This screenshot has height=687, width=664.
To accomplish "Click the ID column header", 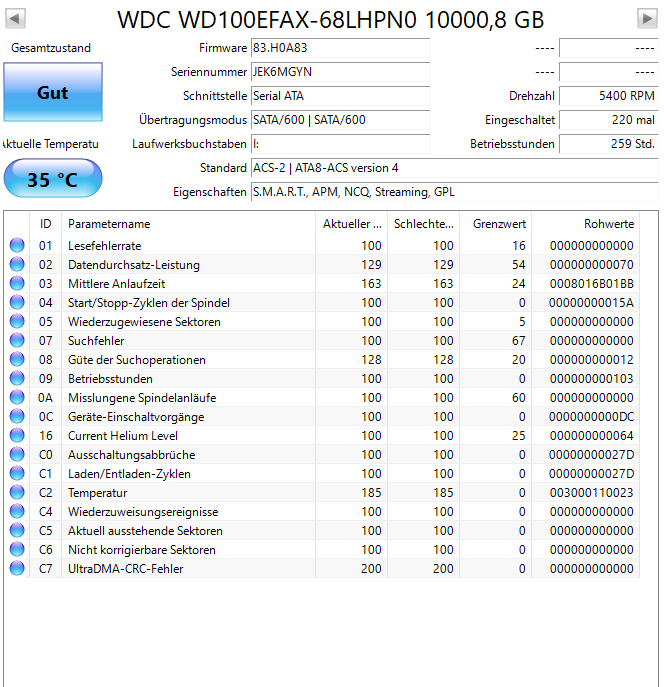I will click(46, 224).
